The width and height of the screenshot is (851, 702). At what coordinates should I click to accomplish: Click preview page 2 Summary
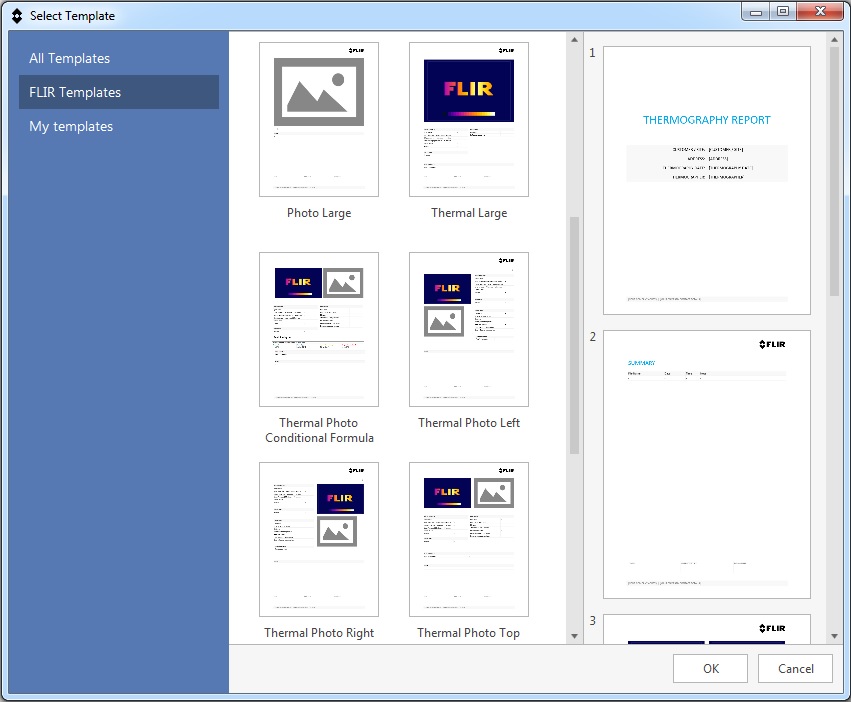707,464
